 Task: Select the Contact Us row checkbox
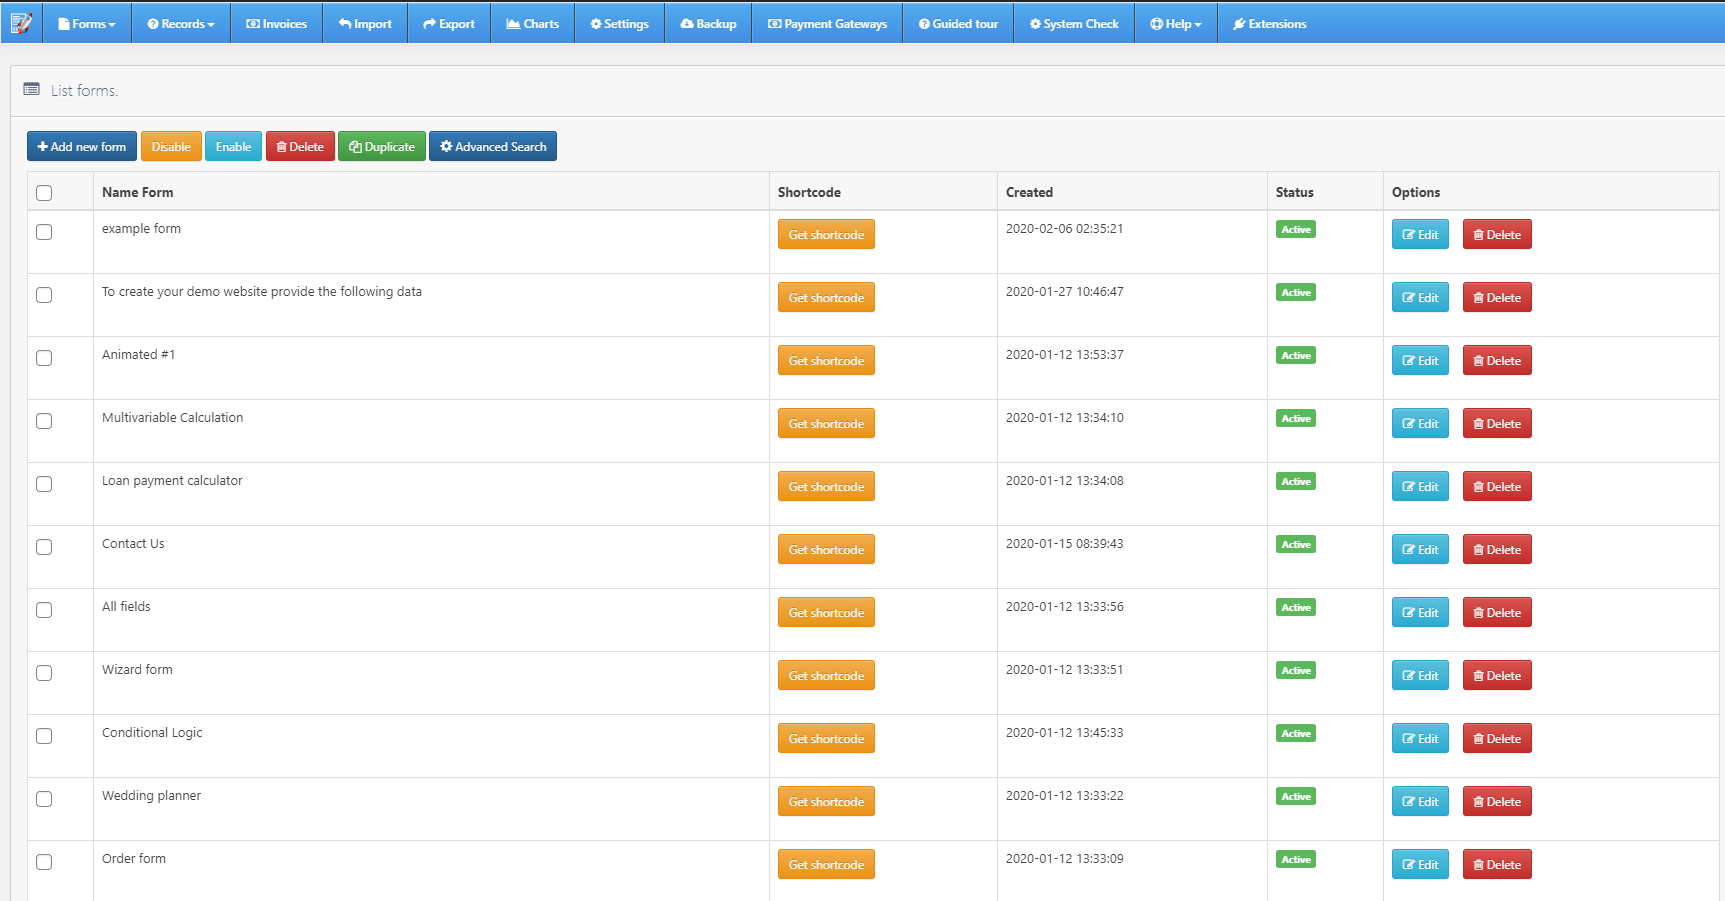click(x=44, y=547)
